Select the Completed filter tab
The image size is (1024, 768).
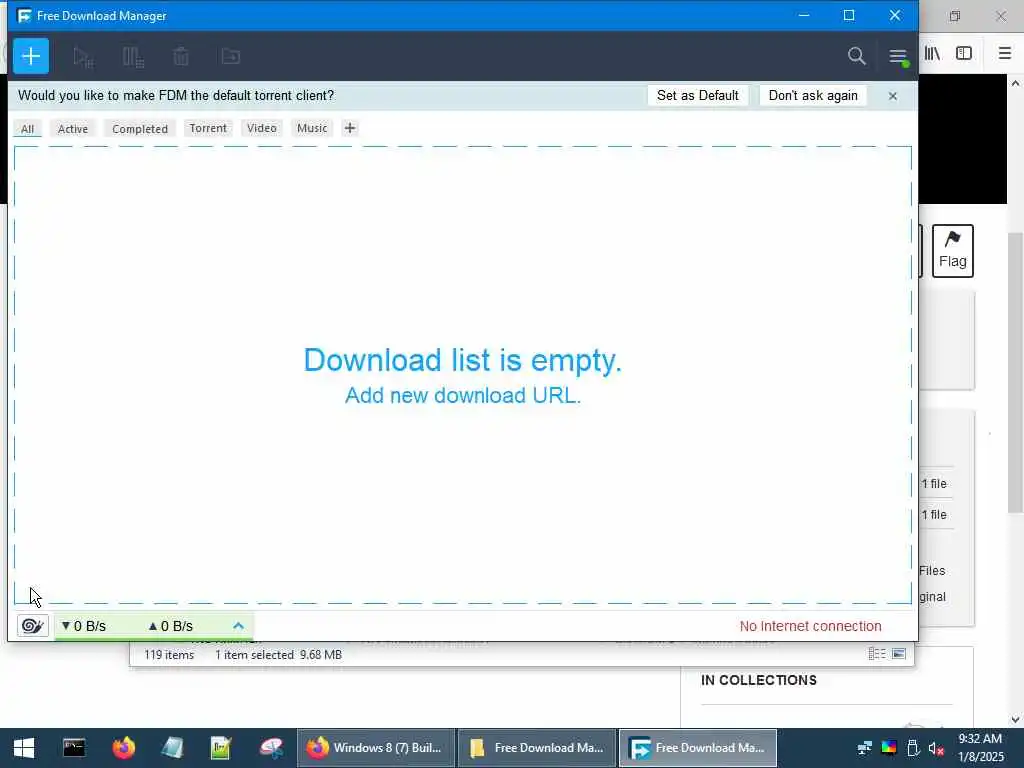(140, 129)
